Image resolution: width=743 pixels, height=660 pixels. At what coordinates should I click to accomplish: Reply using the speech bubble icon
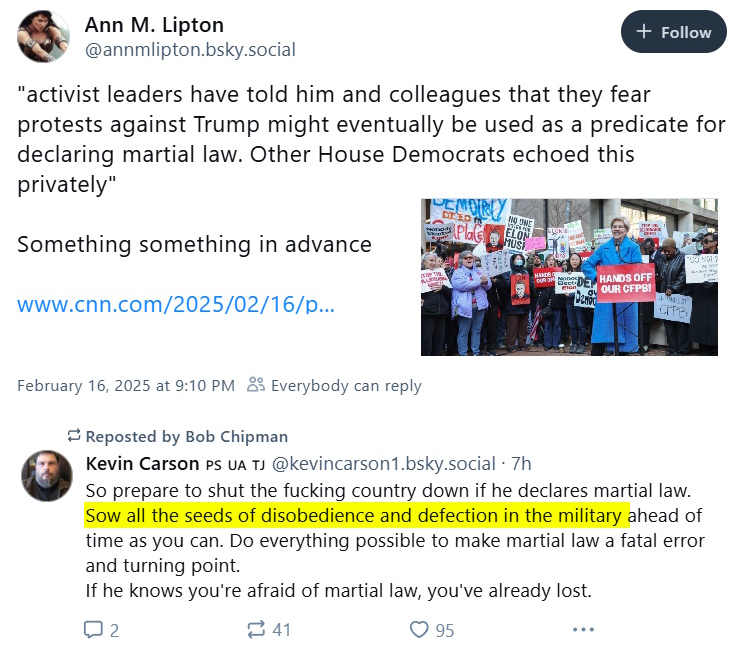click(93, 630)
